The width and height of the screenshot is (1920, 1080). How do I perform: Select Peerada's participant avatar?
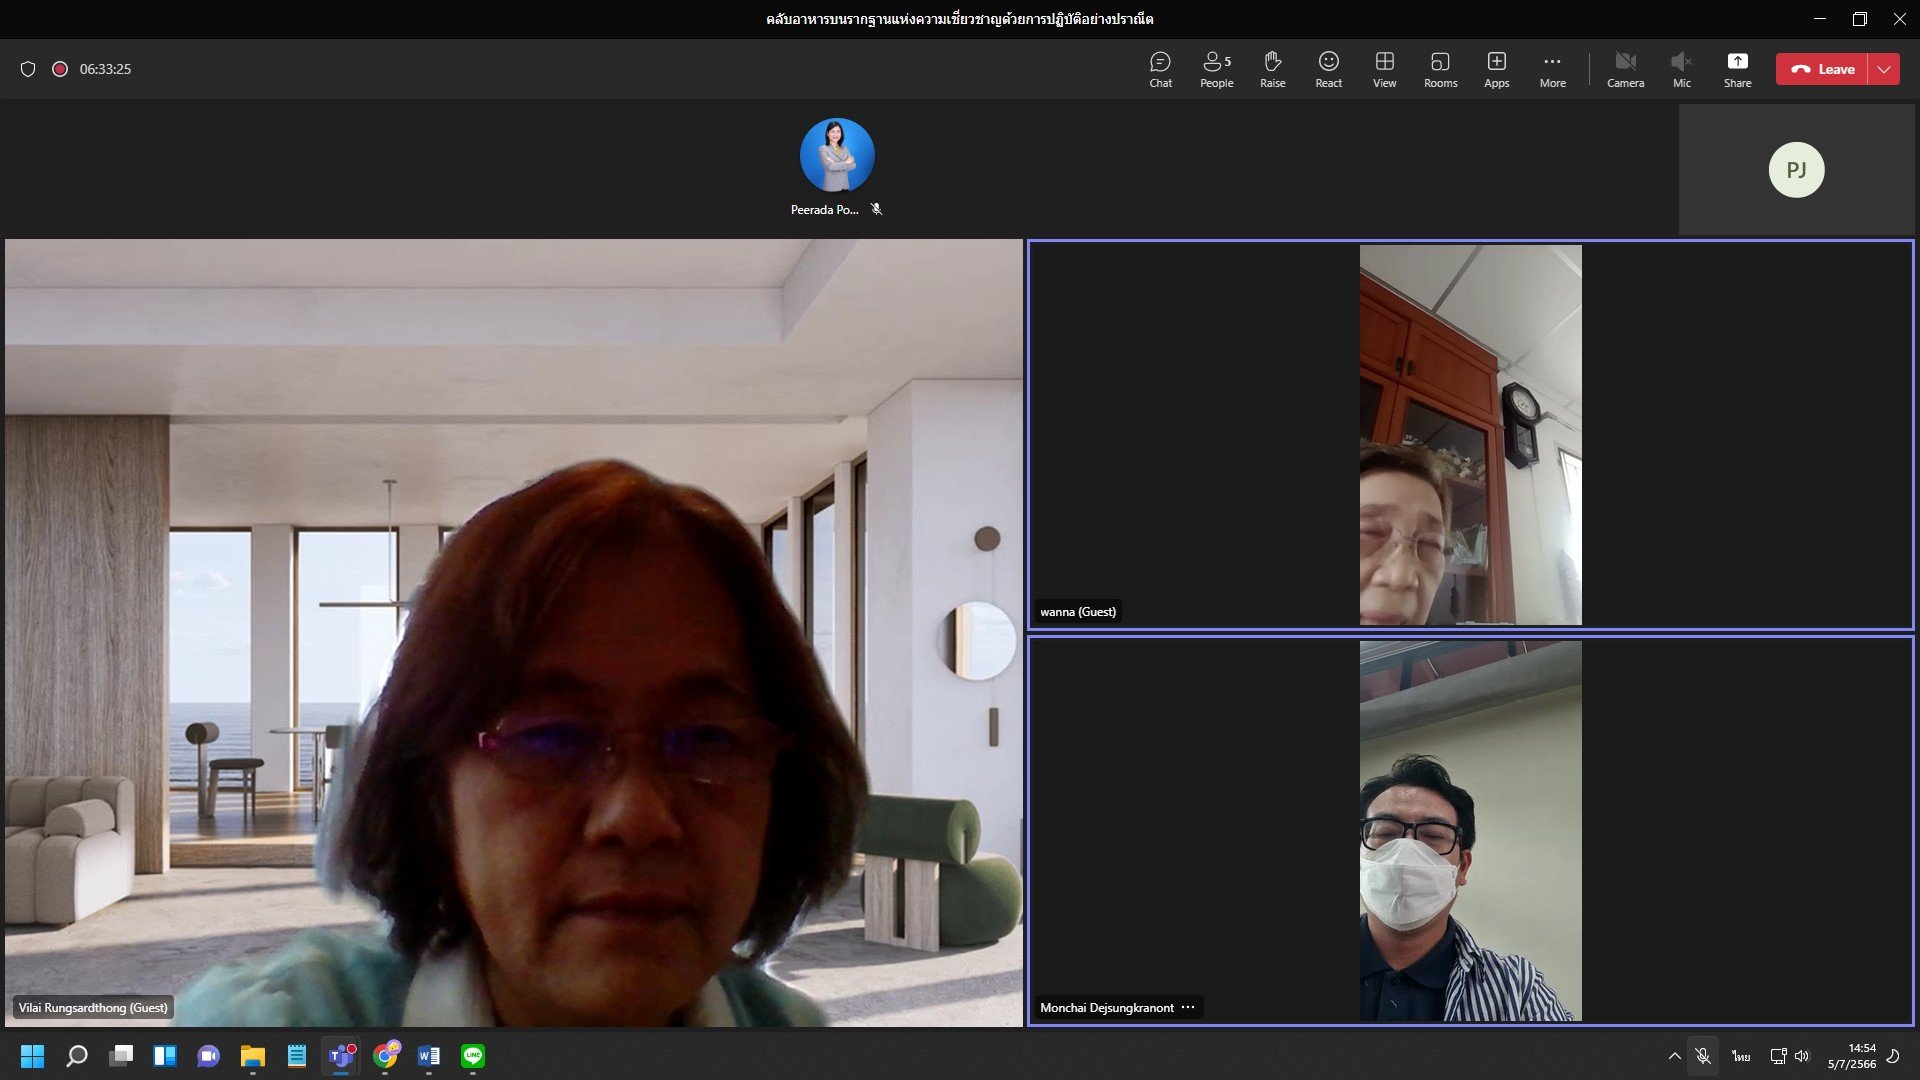coord(837,155)
